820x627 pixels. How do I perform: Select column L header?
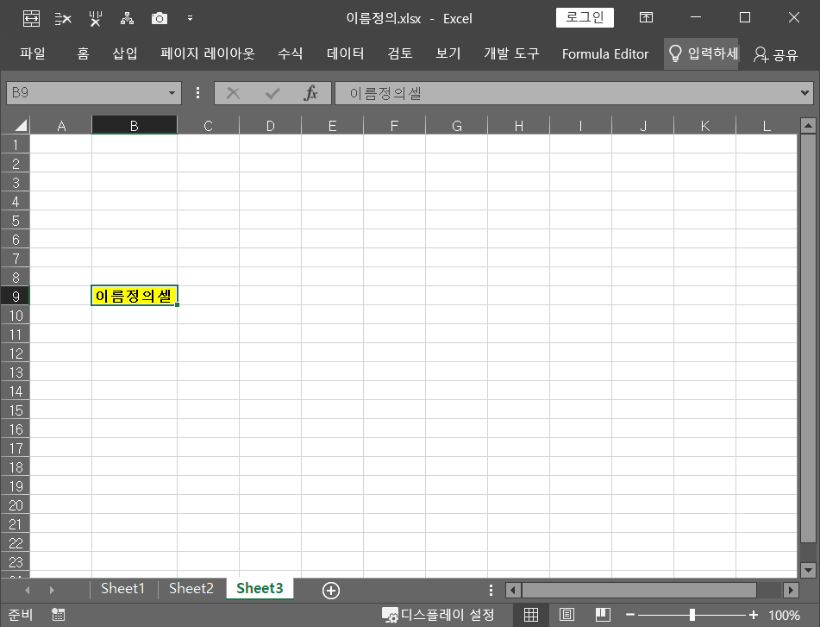click(x=767, y=126)
